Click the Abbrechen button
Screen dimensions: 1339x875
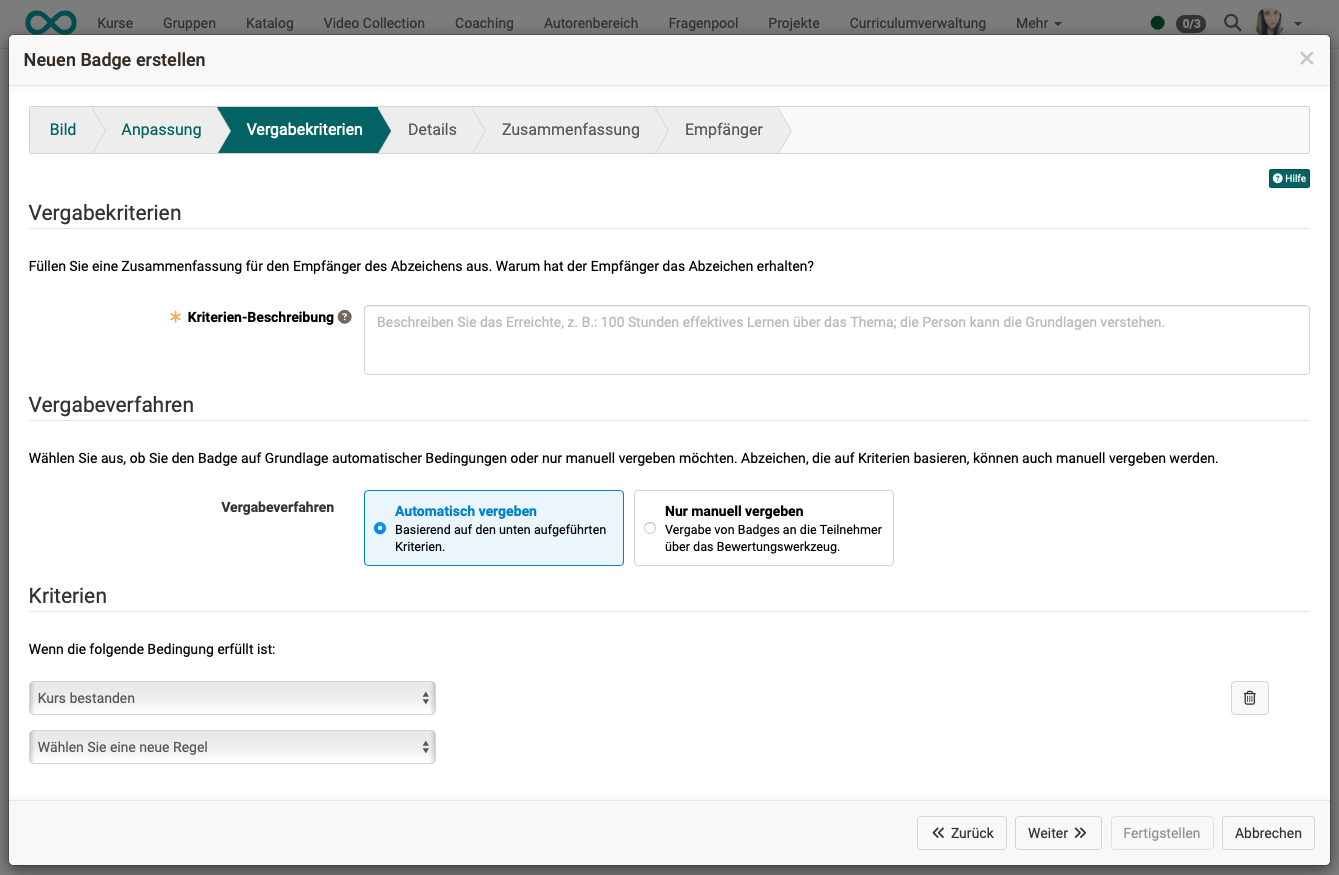[x=1268, y=832]
